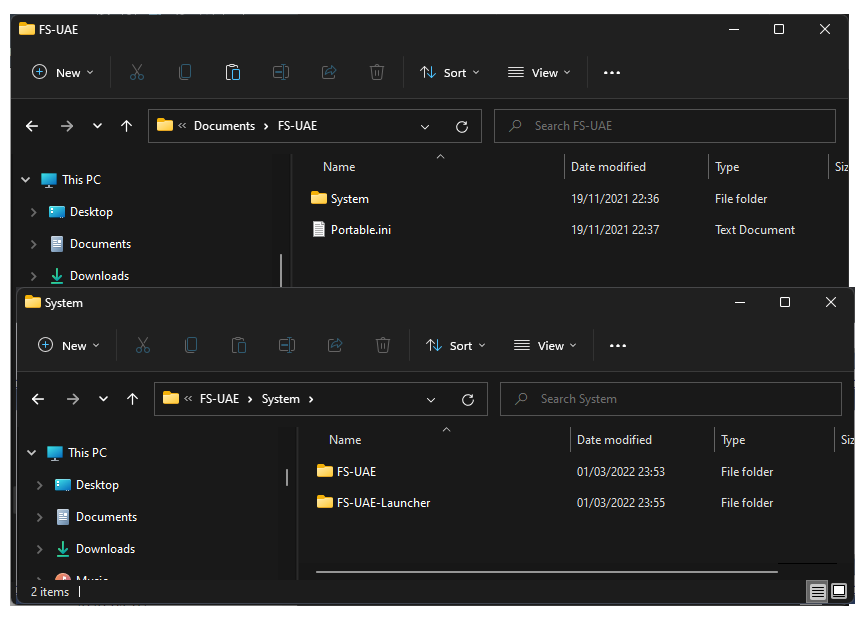Screen dimensions: 862x624
Task: Expand address history dropdown in System window
Action: coord(431,400)
